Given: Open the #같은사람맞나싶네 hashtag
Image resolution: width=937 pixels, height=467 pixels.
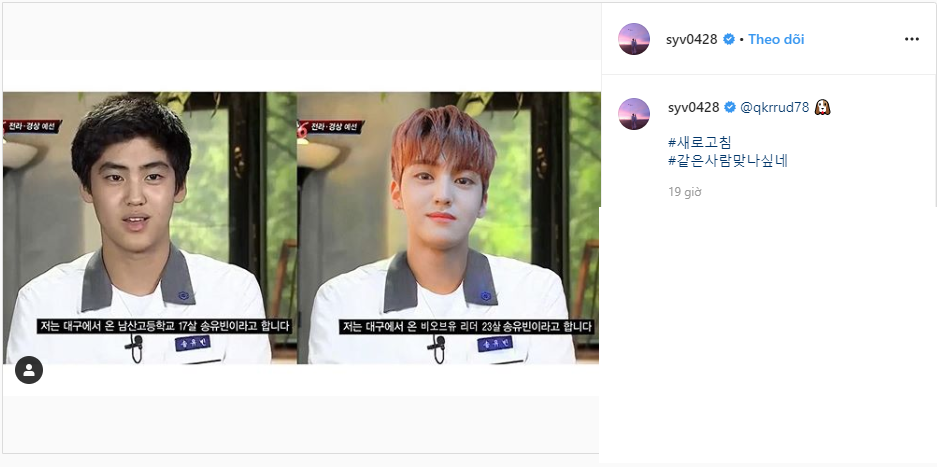Looking at the screenshot, I should (x=728, y=161).
